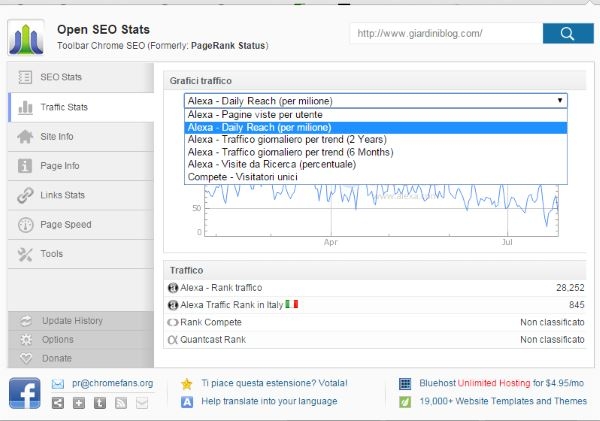Click the Page Info 'i' icon
600x421 pixels.
tap(25, 166)
